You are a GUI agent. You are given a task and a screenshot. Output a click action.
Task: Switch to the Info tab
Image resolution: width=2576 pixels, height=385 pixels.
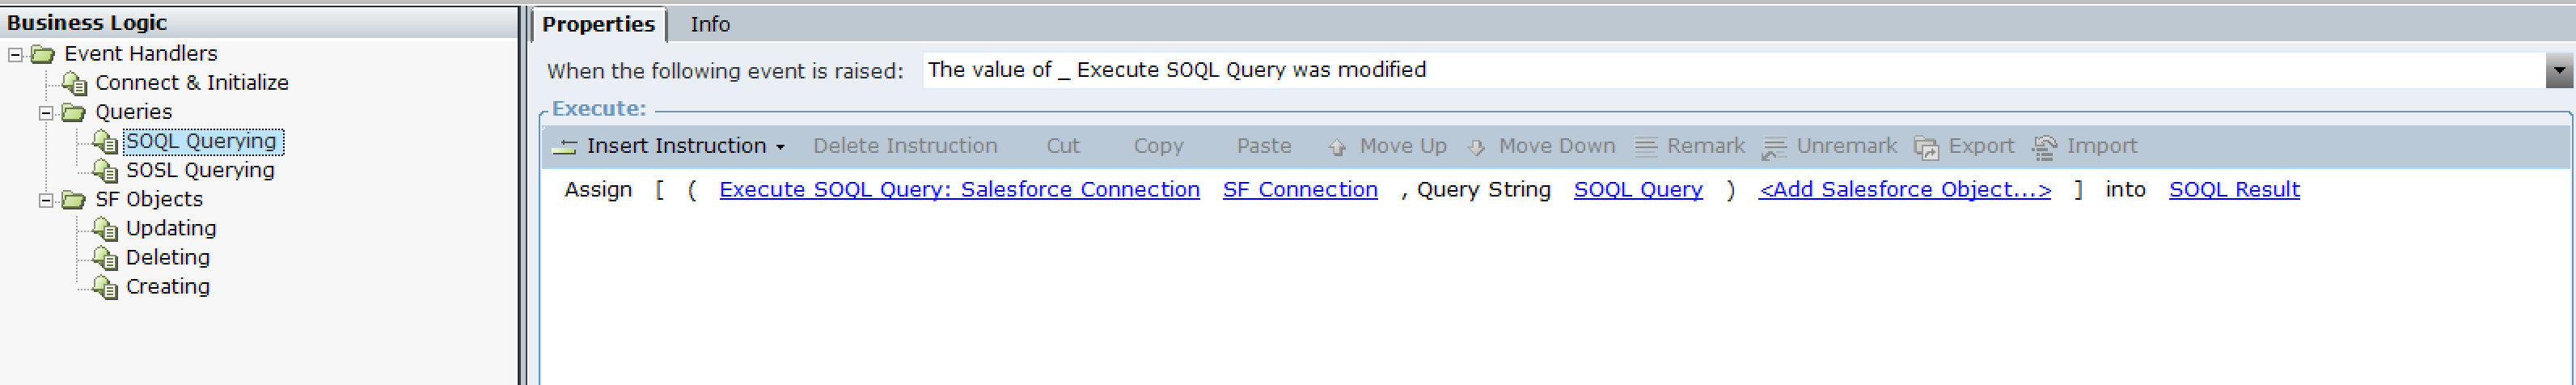click(710, 24)
